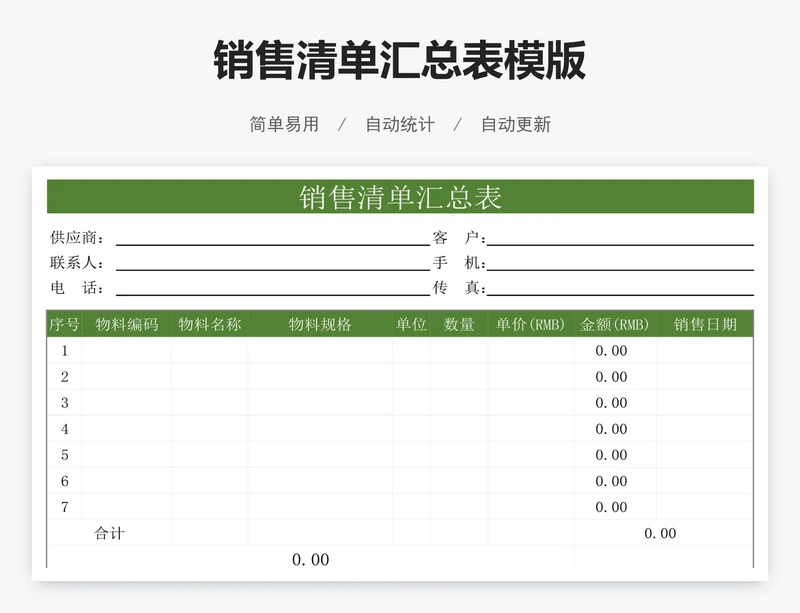
Task: Click the 电话 underline input field
Action: point(273,287)
